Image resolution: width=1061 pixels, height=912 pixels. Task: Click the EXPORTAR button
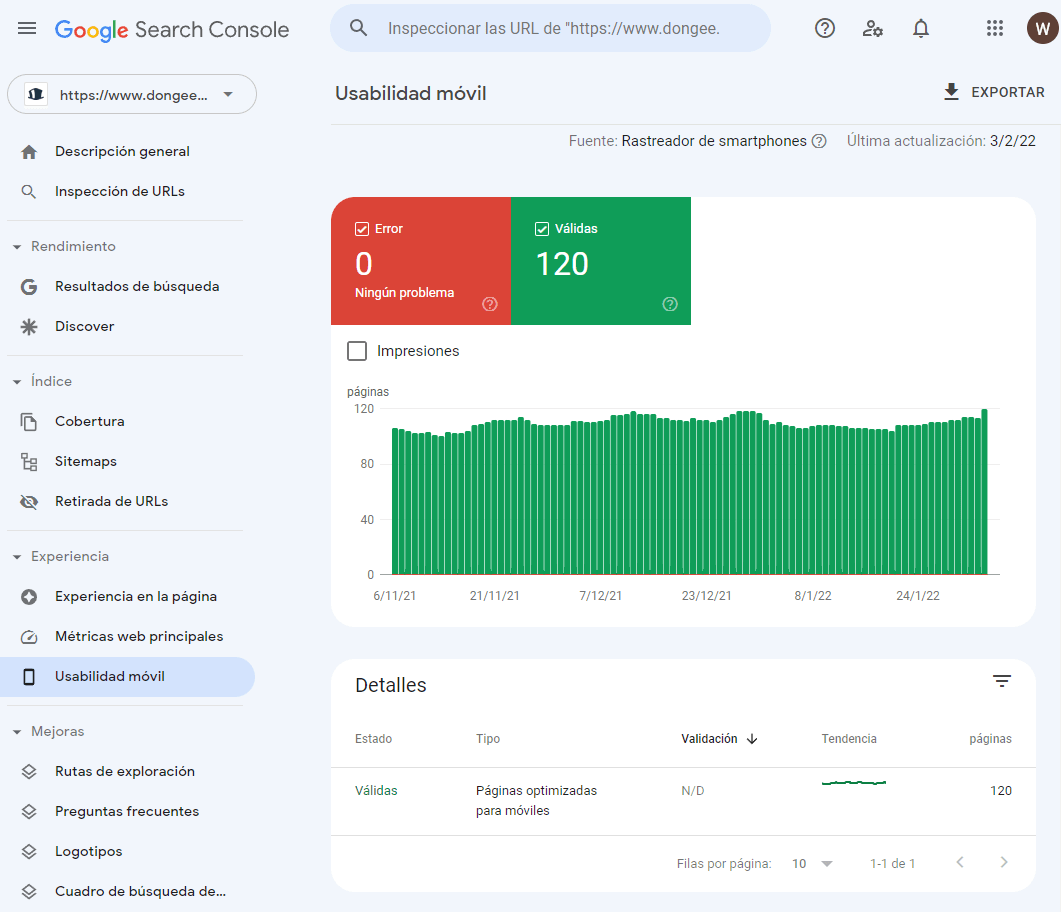click(994, 92)
